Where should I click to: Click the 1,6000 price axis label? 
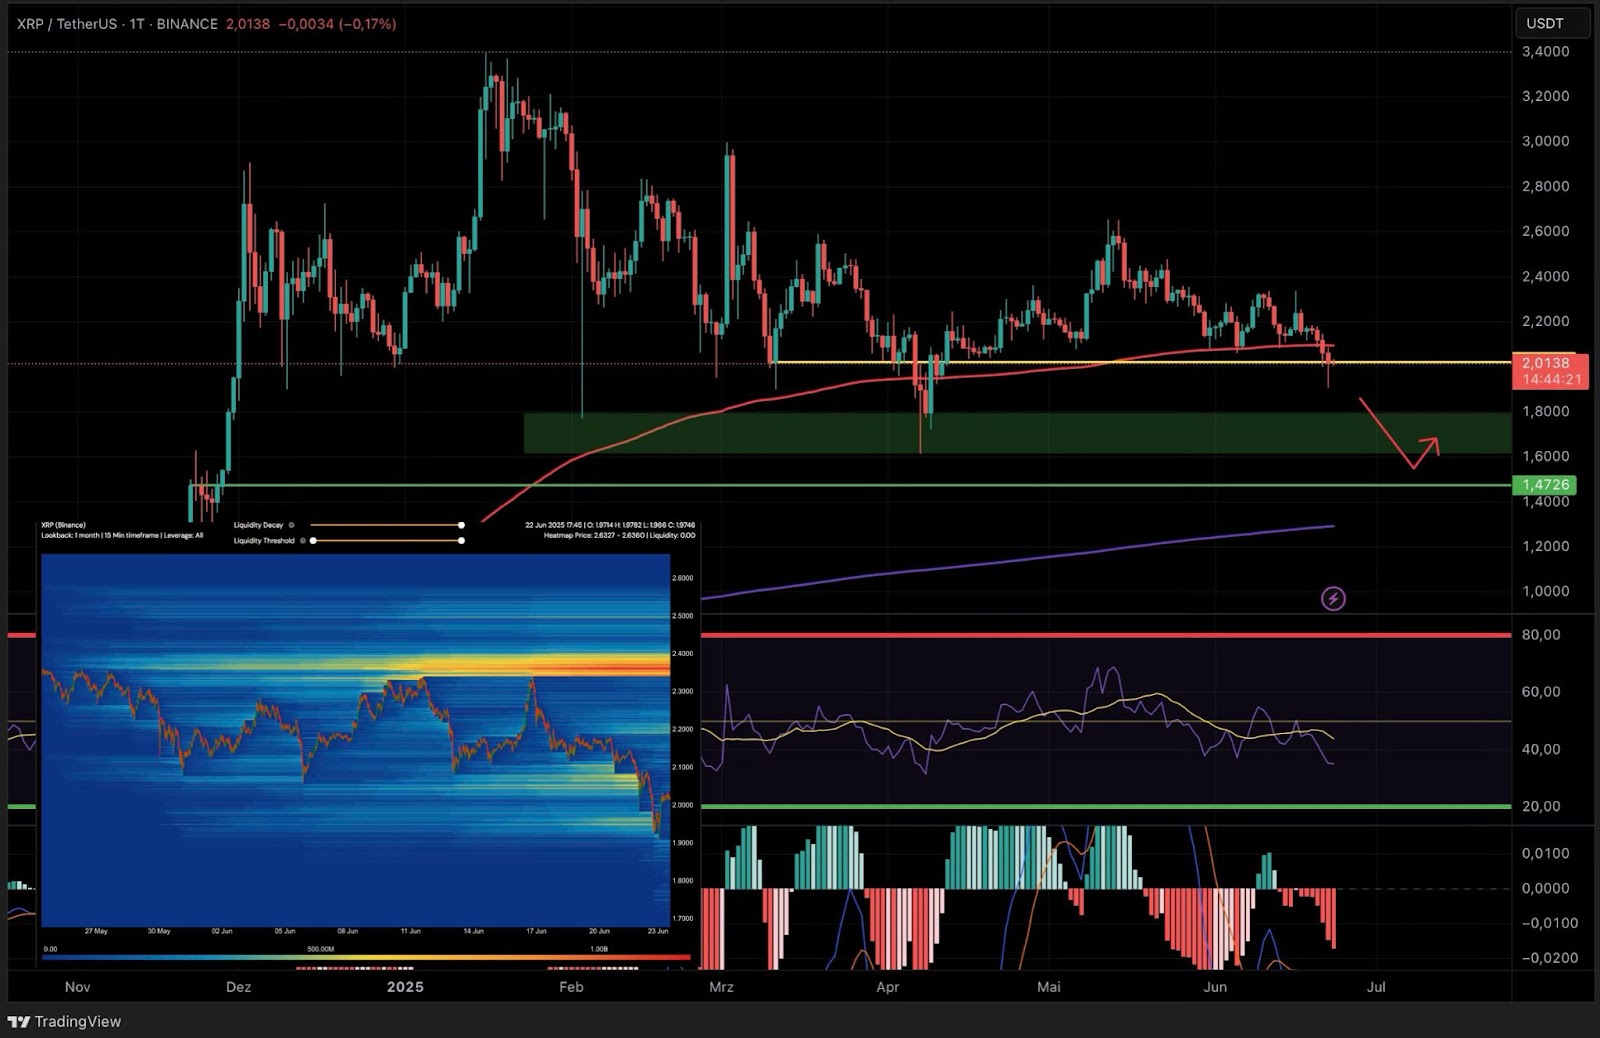pyautogui.click(x=1545, y=456)
